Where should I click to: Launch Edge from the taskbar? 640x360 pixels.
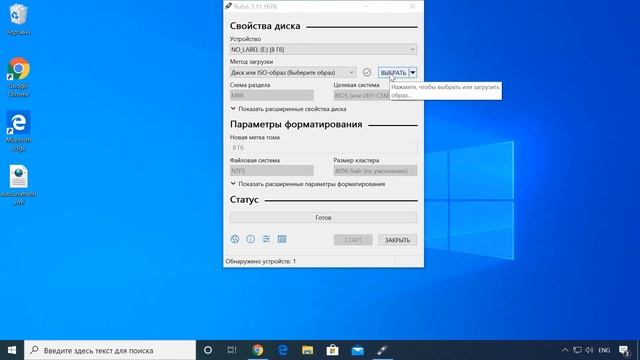(x=282, y=350)
